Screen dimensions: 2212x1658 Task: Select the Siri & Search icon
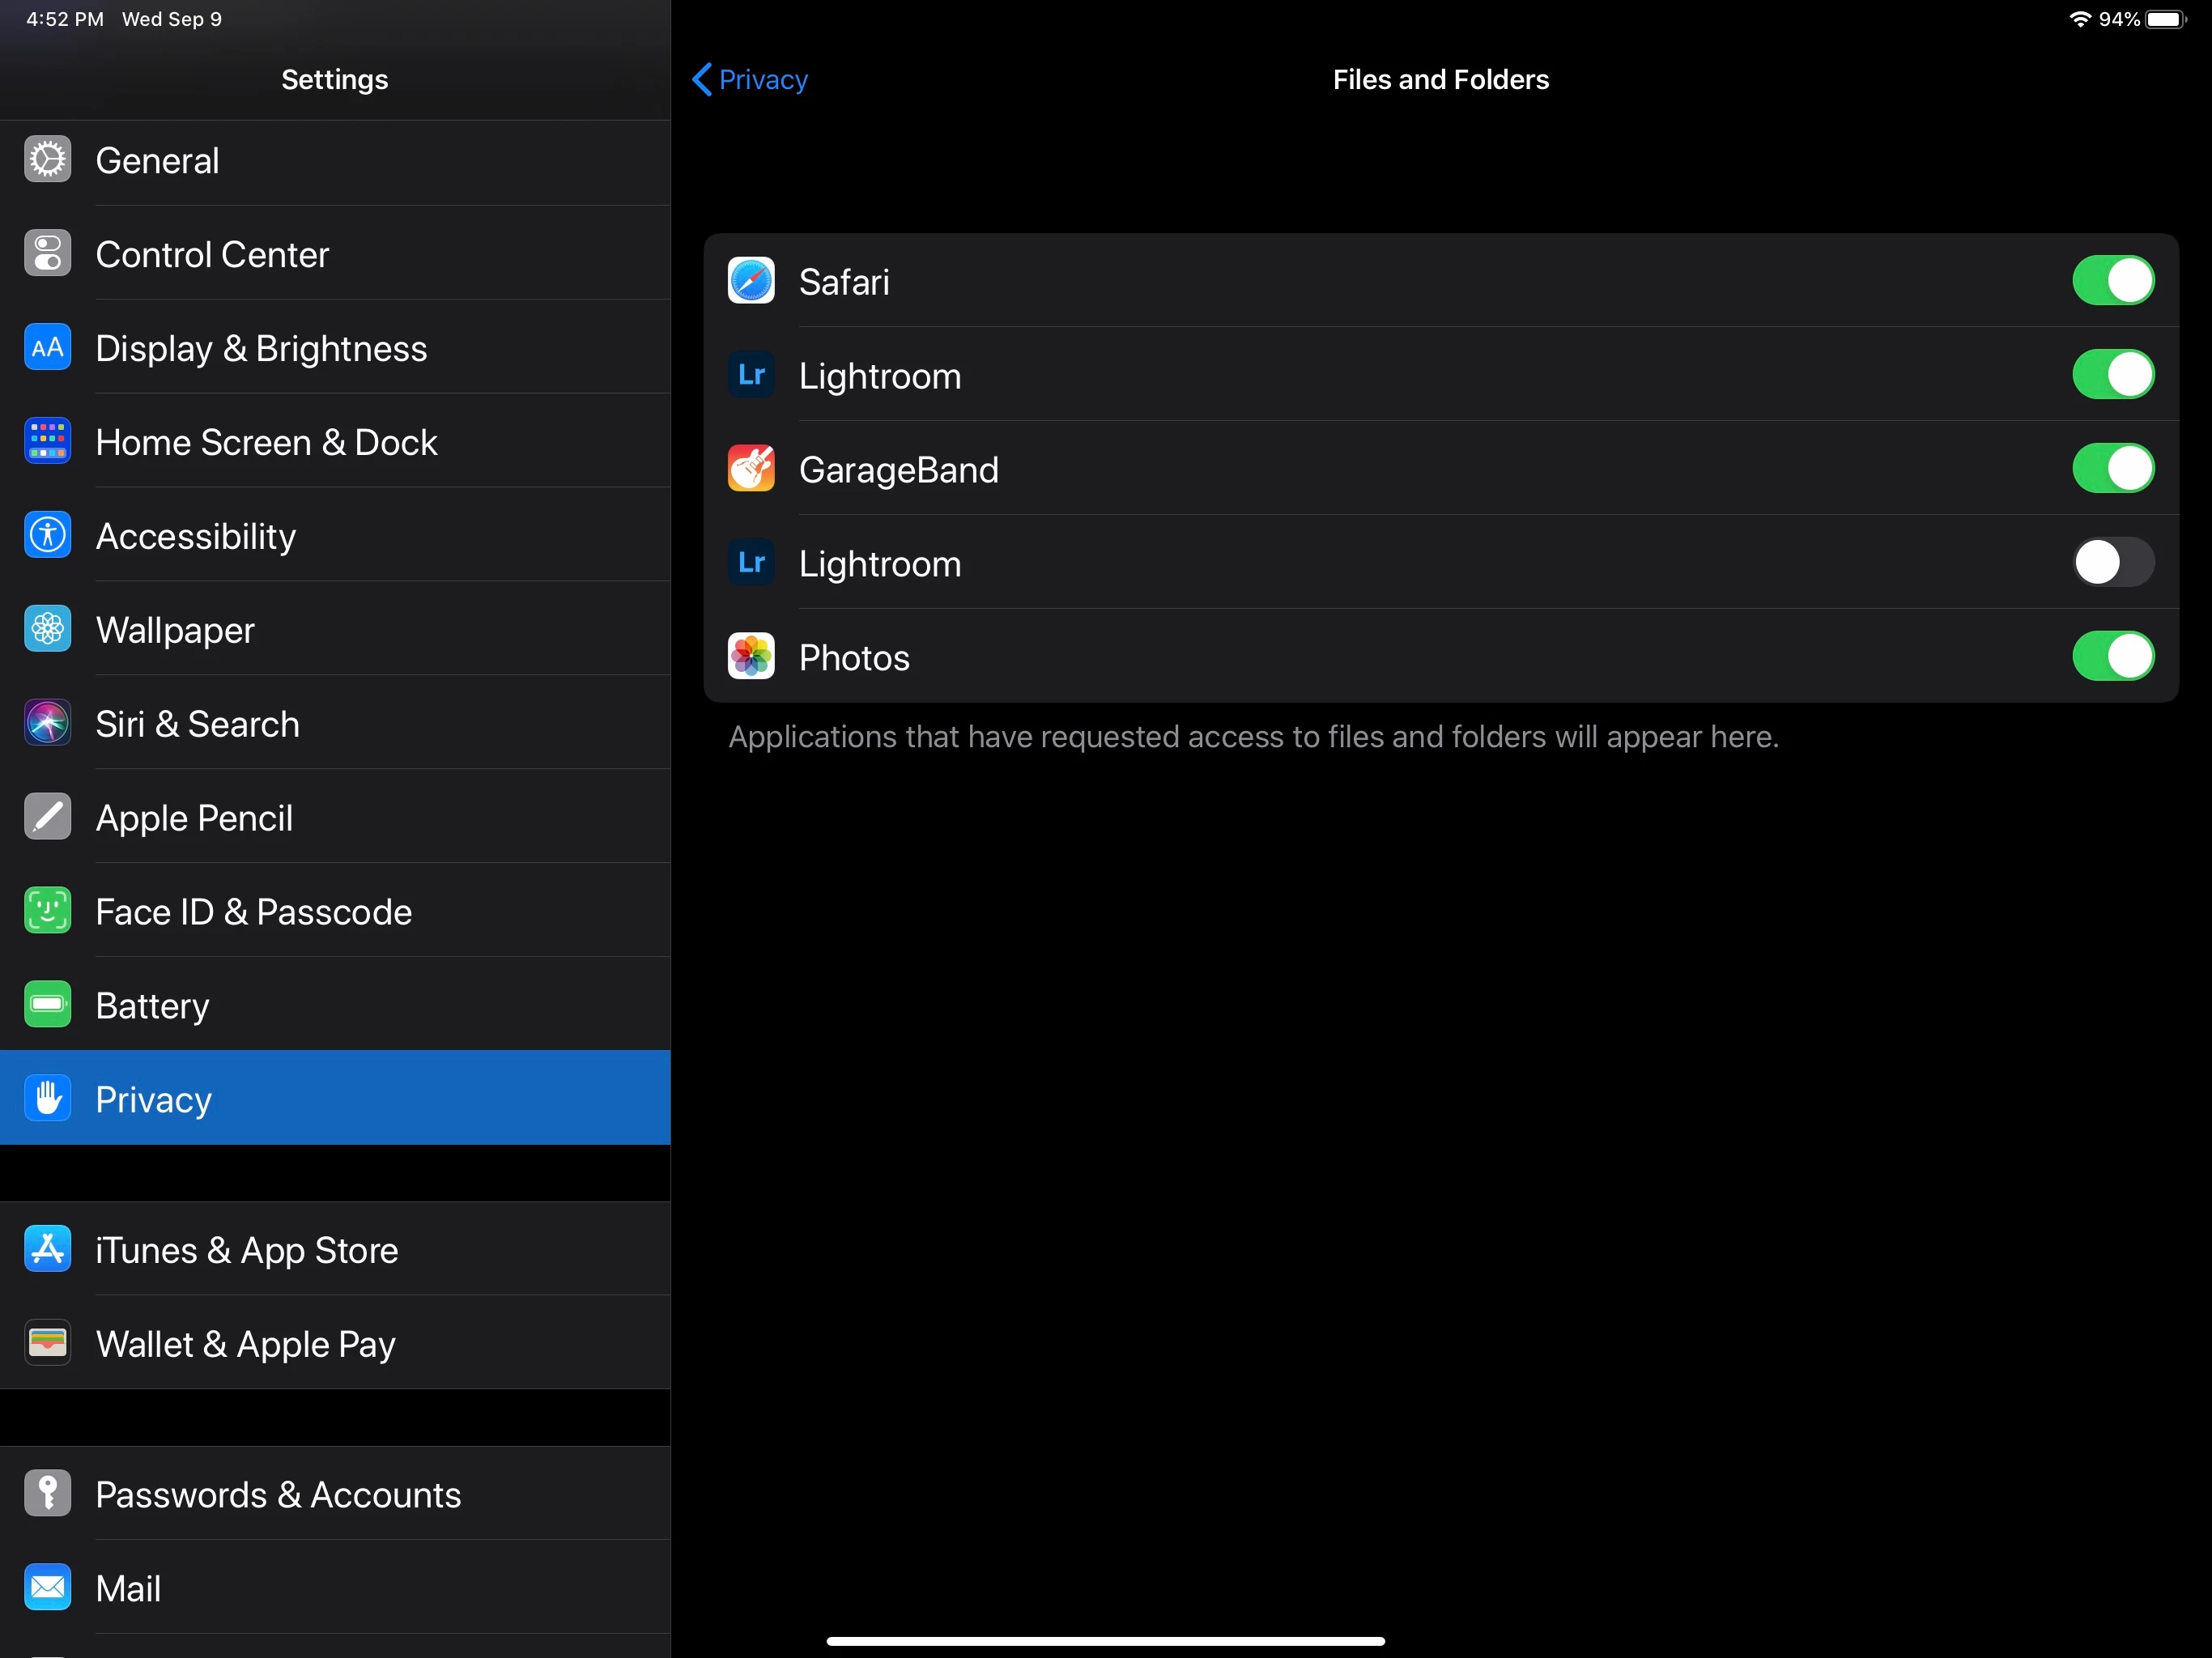(x=47, y=724)
